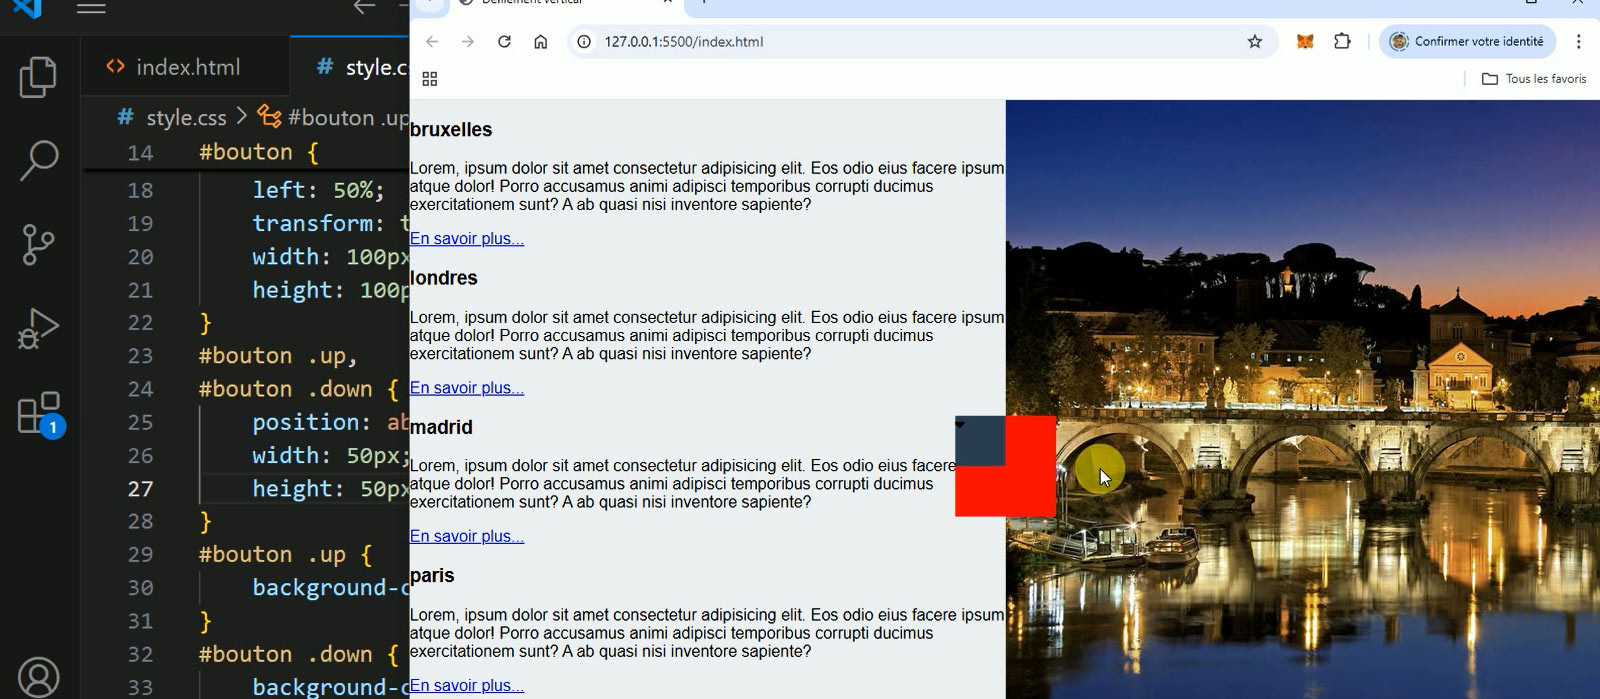Open the Run and Debug view
1600x699 pixels.
[x=38, y=328]
